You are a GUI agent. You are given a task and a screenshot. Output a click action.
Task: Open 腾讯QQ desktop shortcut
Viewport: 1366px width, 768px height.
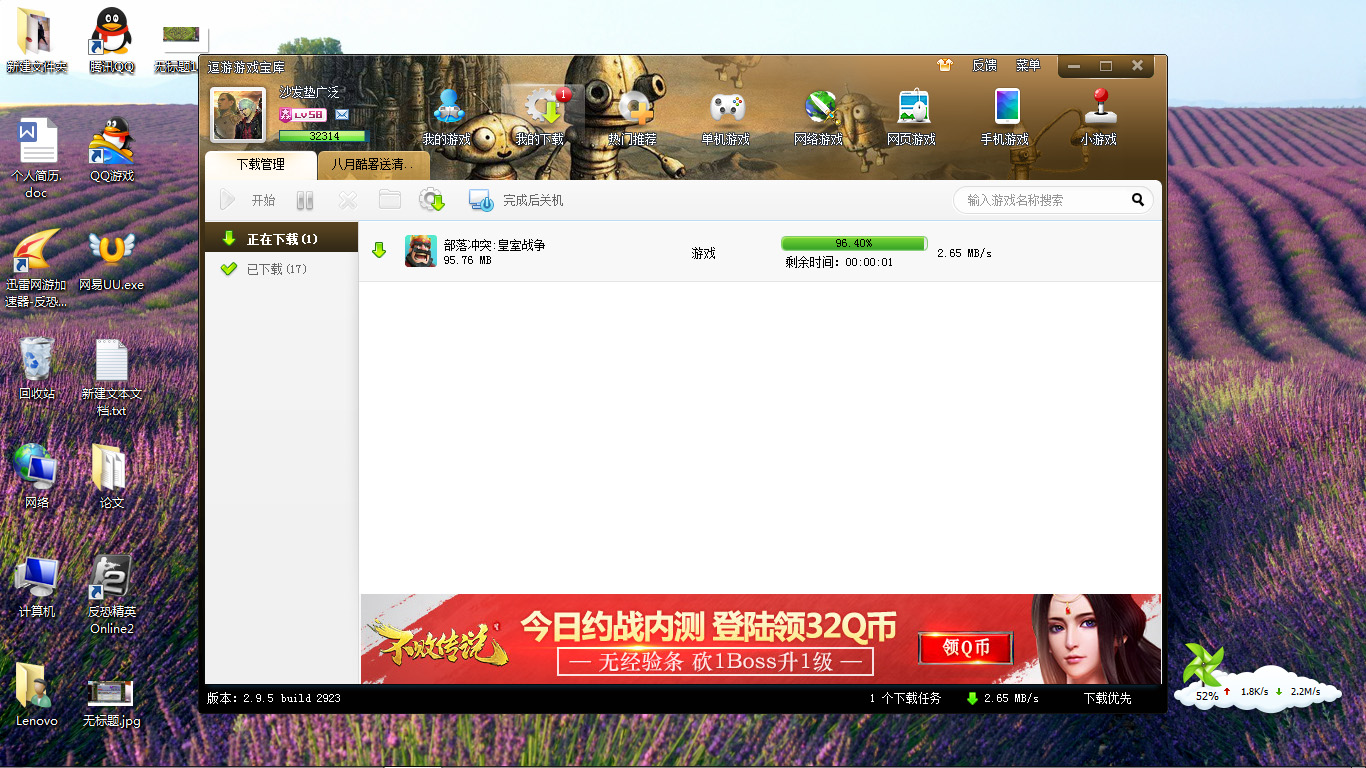point(111,41)
